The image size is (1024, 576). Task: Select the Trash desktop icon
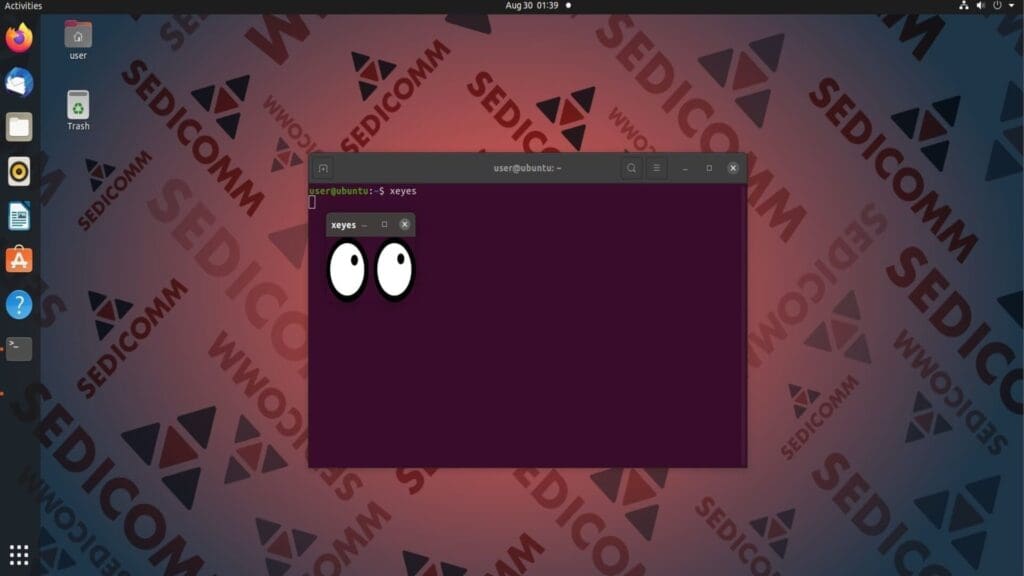coord(78,110)
